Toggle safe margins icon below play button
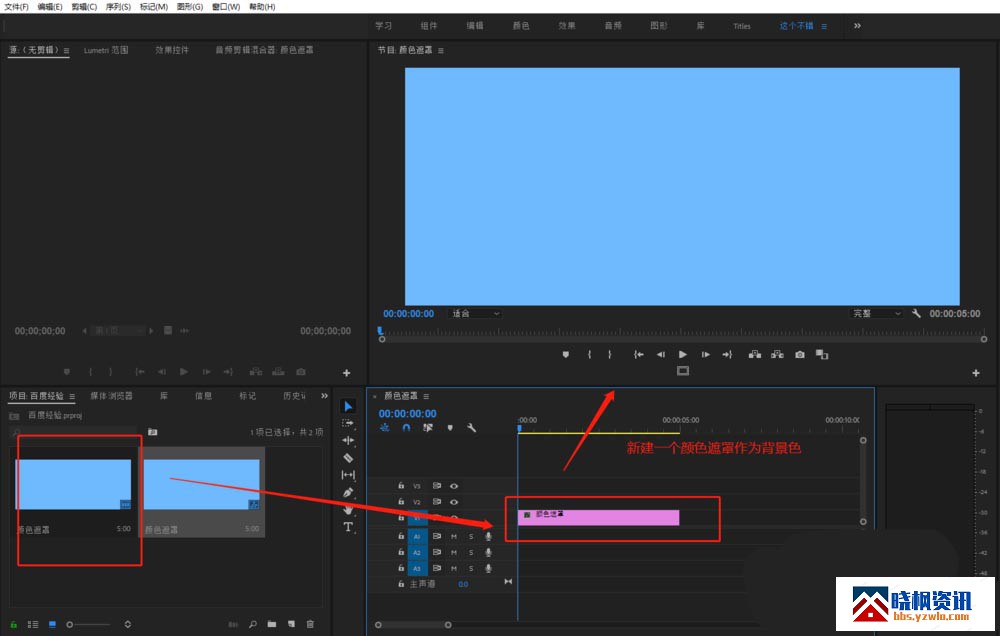Screen dimensions: 1000x636 (683, 371)
